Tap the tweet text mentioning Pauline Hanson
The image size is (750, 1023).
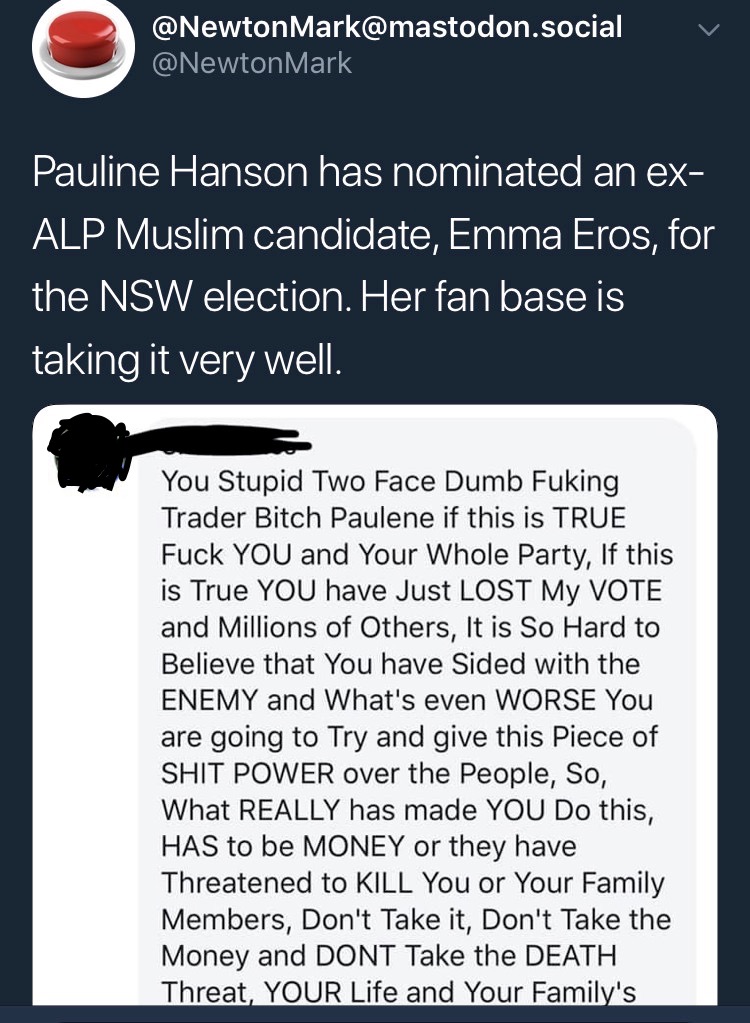pyautogui.click(x=374, y=266)
